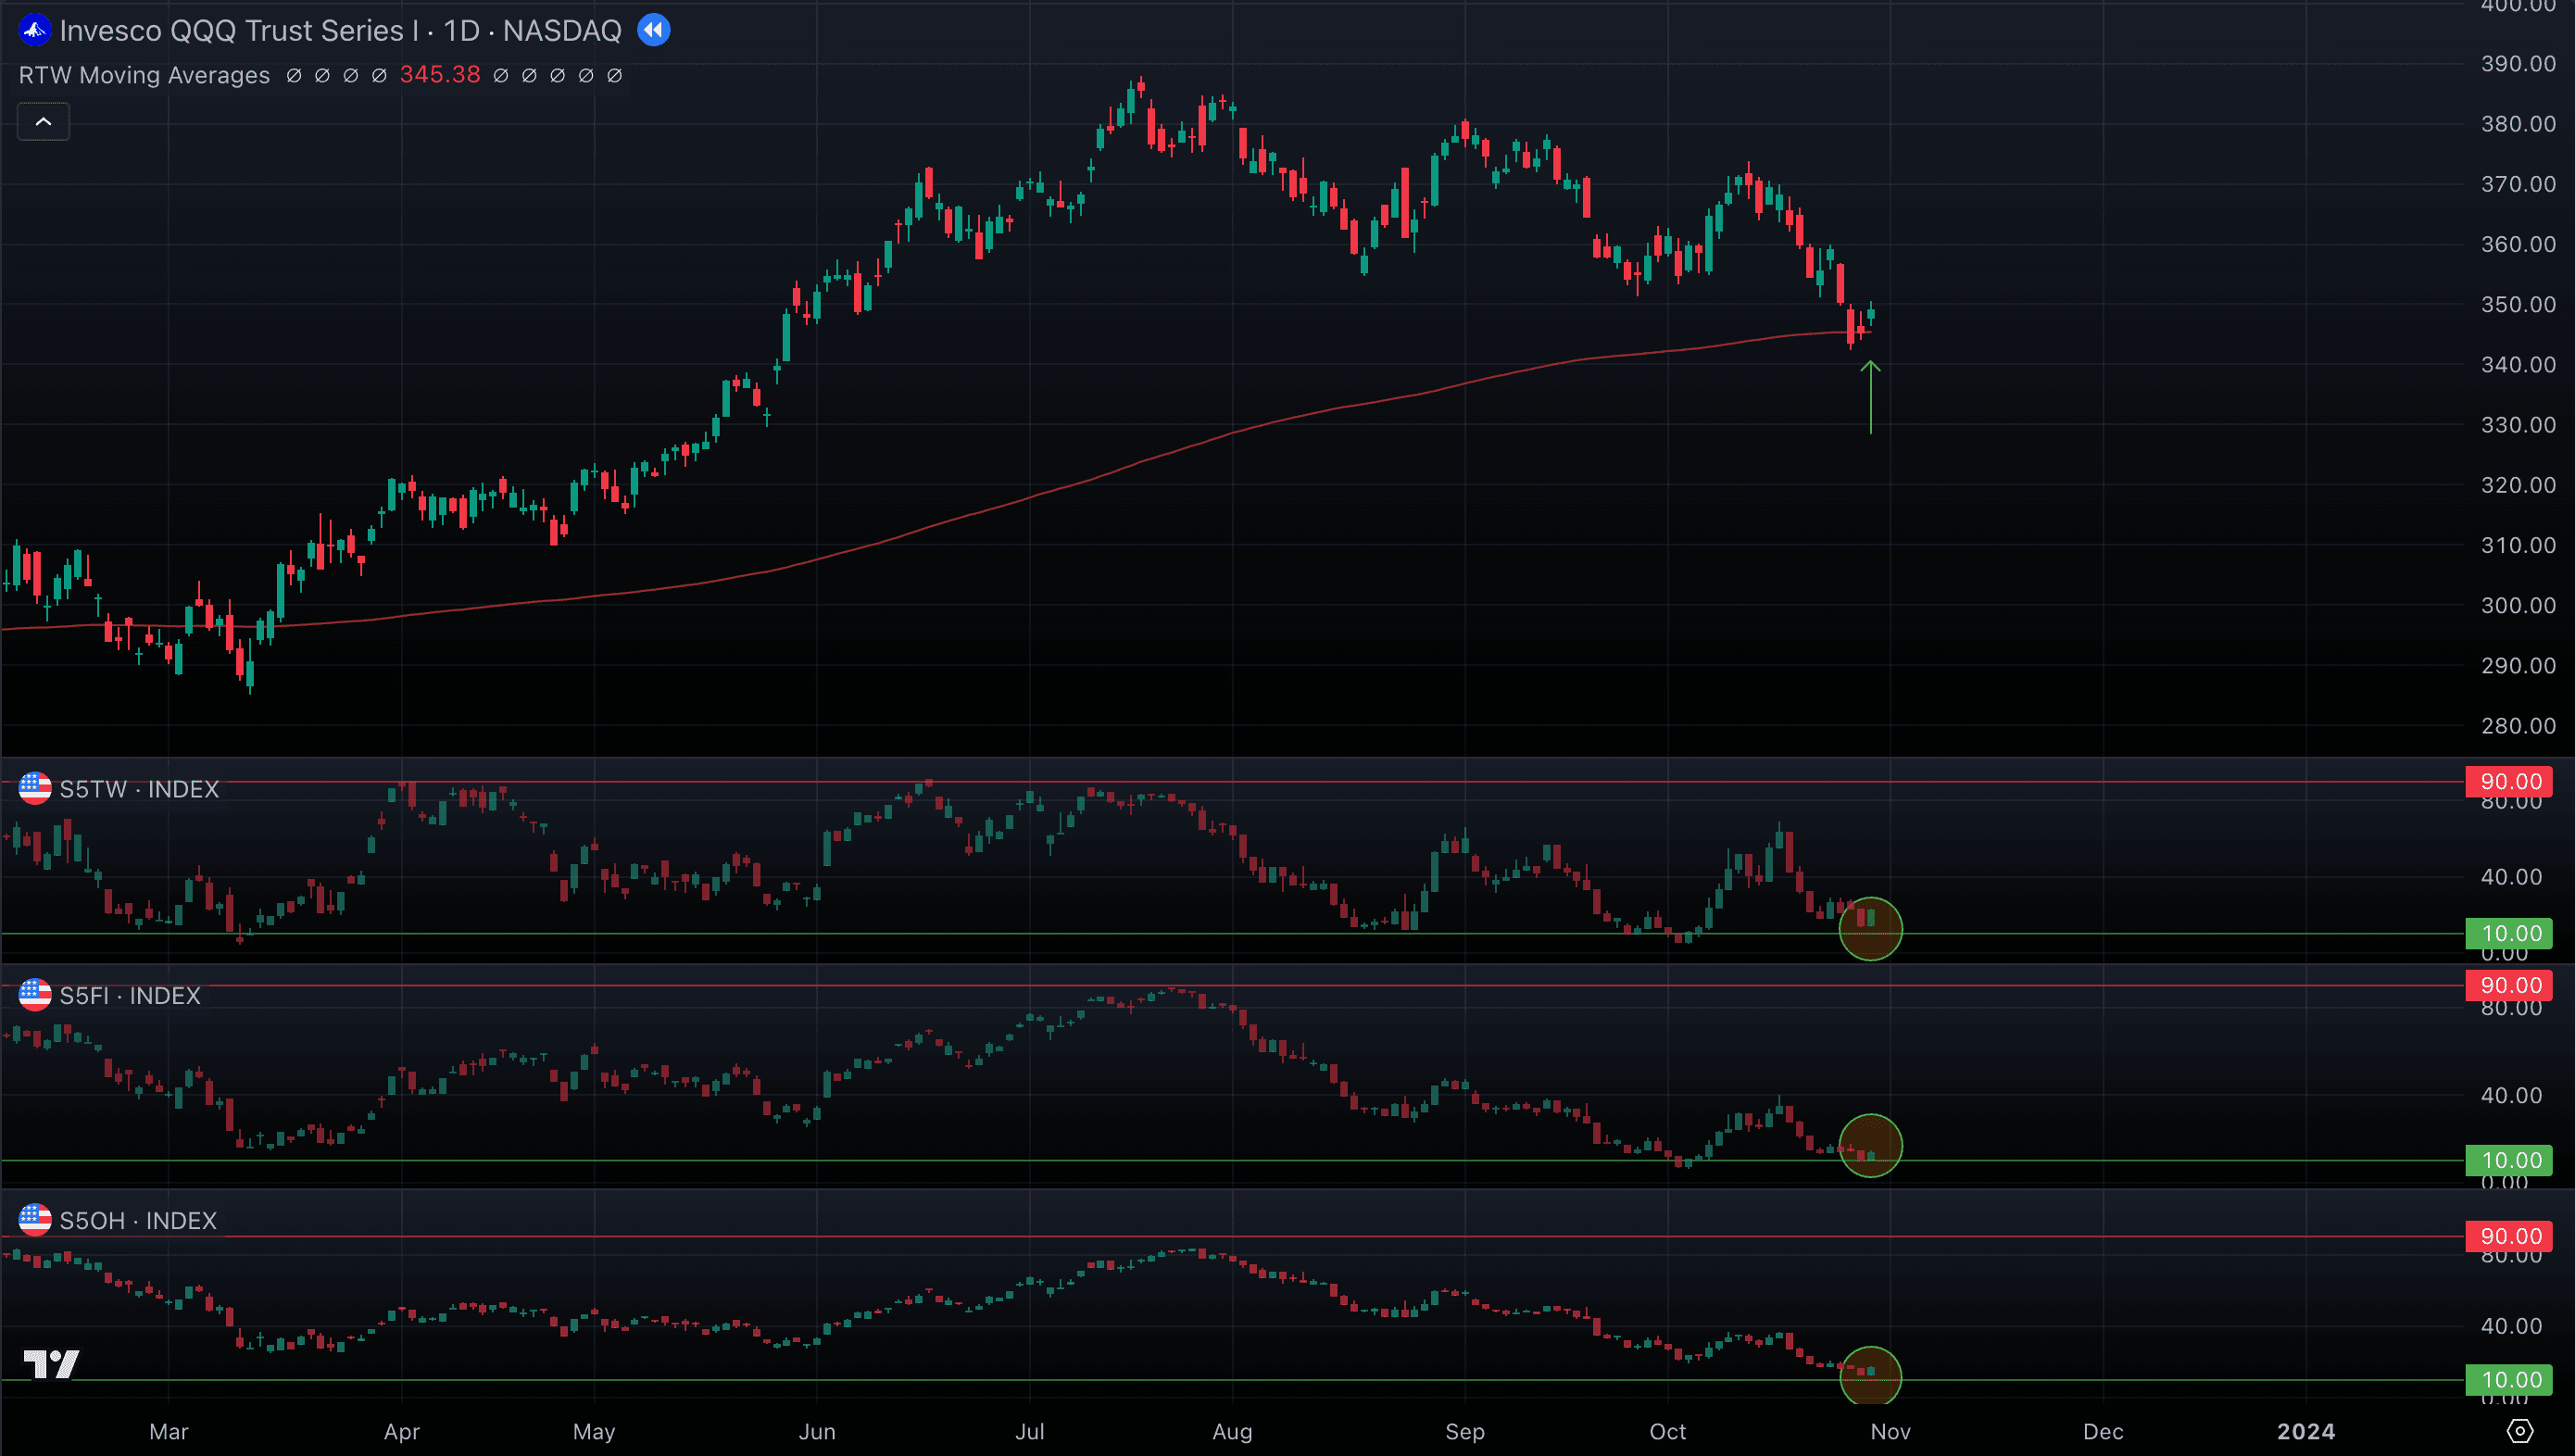
Task: Click the green circle on S5OH pane
Action: [x=1870, y=1377]
